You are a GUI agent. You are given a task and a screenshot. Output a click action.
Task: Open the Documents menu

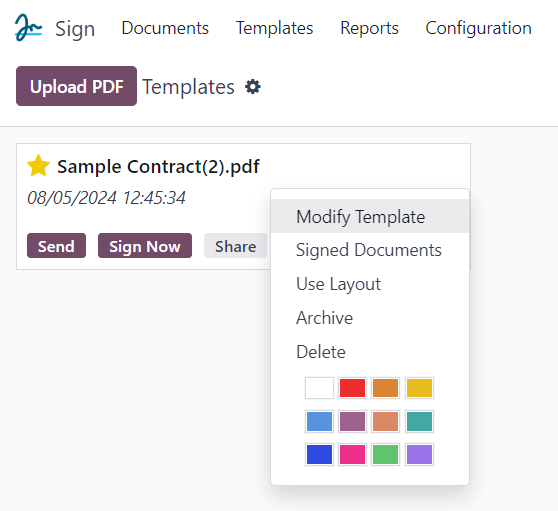[x=165, y=28]
